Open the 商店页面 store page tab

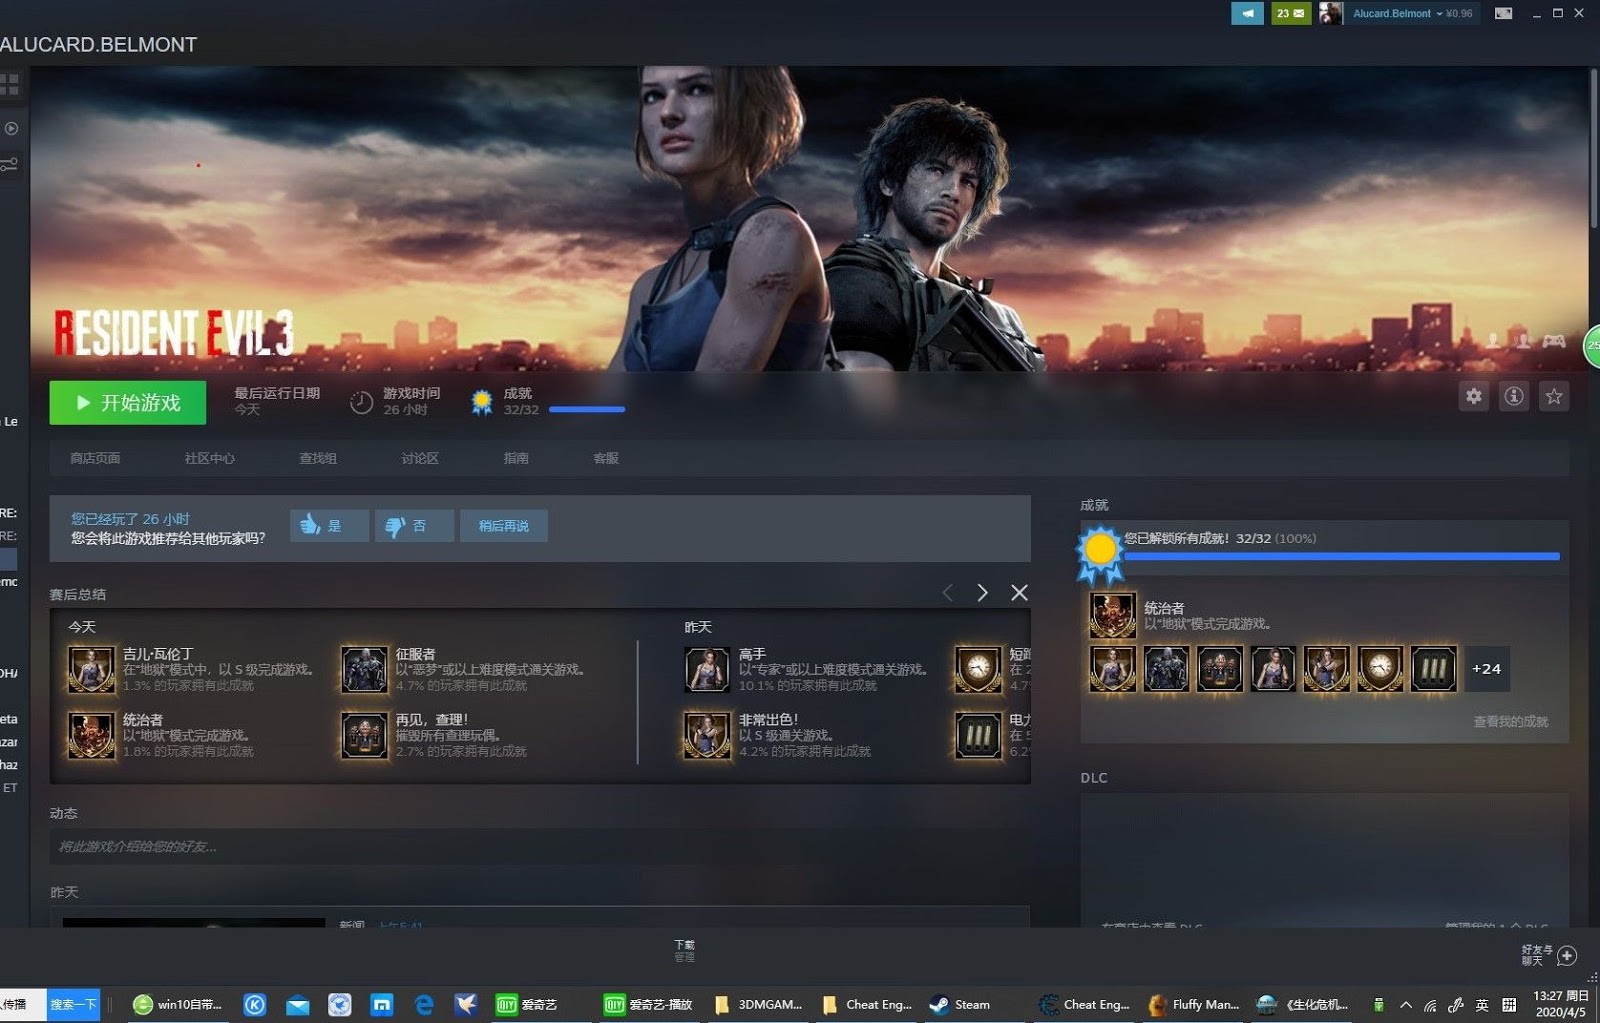point(95,458)
